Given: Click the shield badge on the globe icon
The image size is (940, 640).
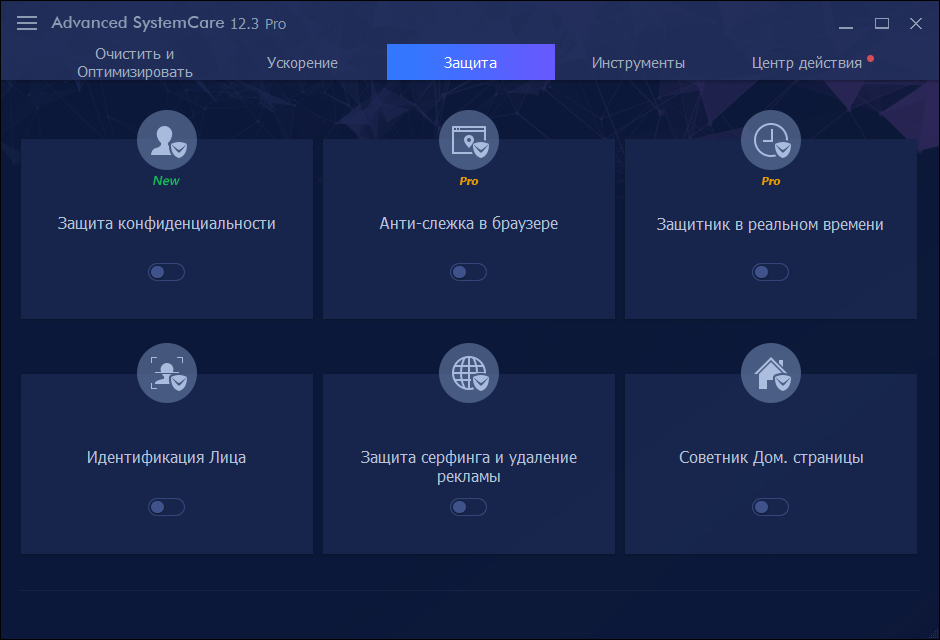Looking at the screenshot, I should click(x=483, y=385).
